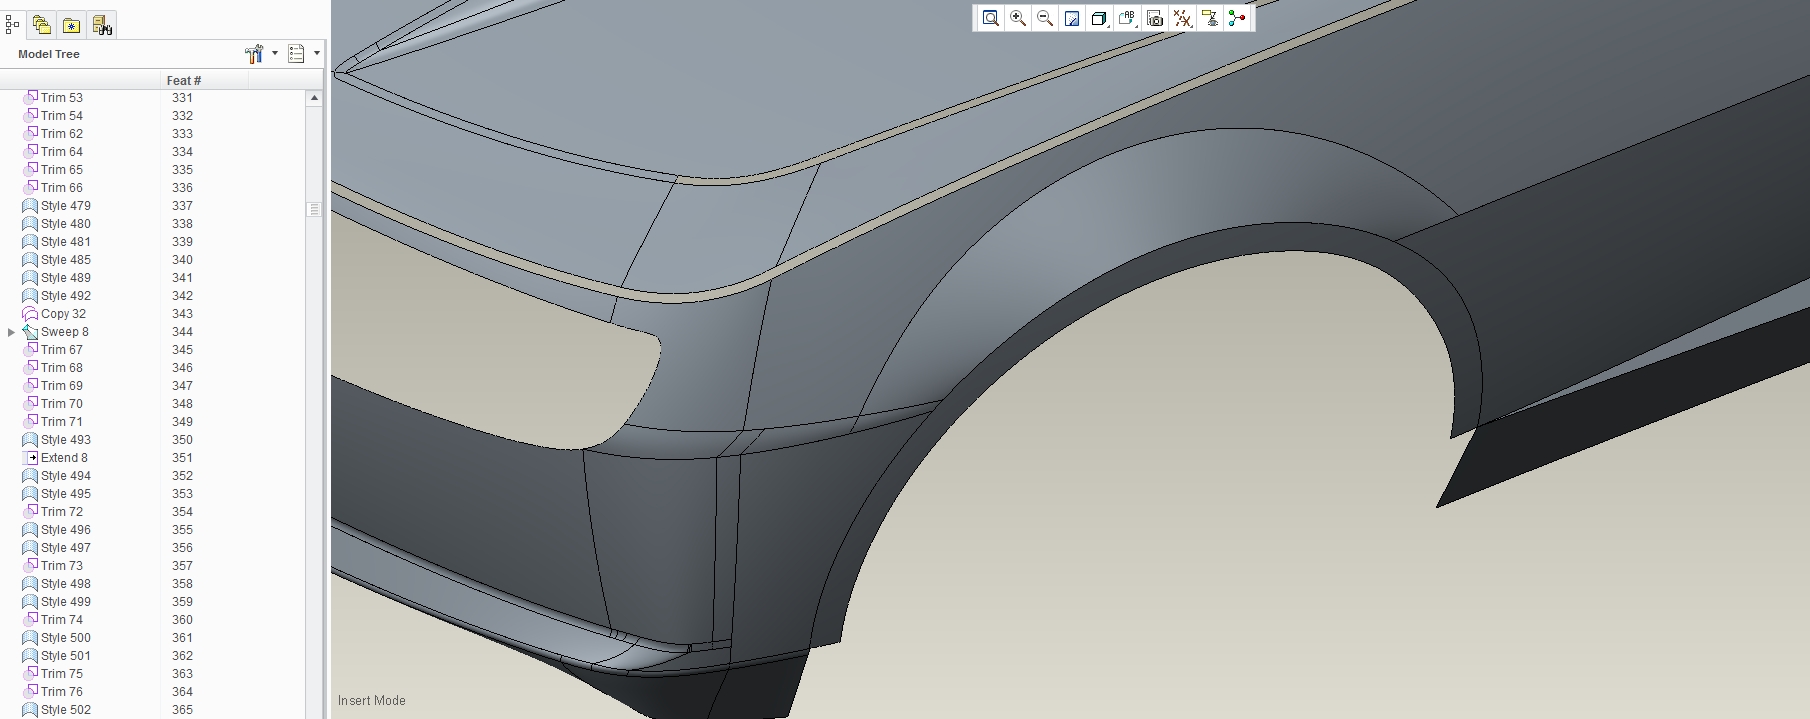Select Style 500 feature
1810x719 pixels.
[66, 638]
